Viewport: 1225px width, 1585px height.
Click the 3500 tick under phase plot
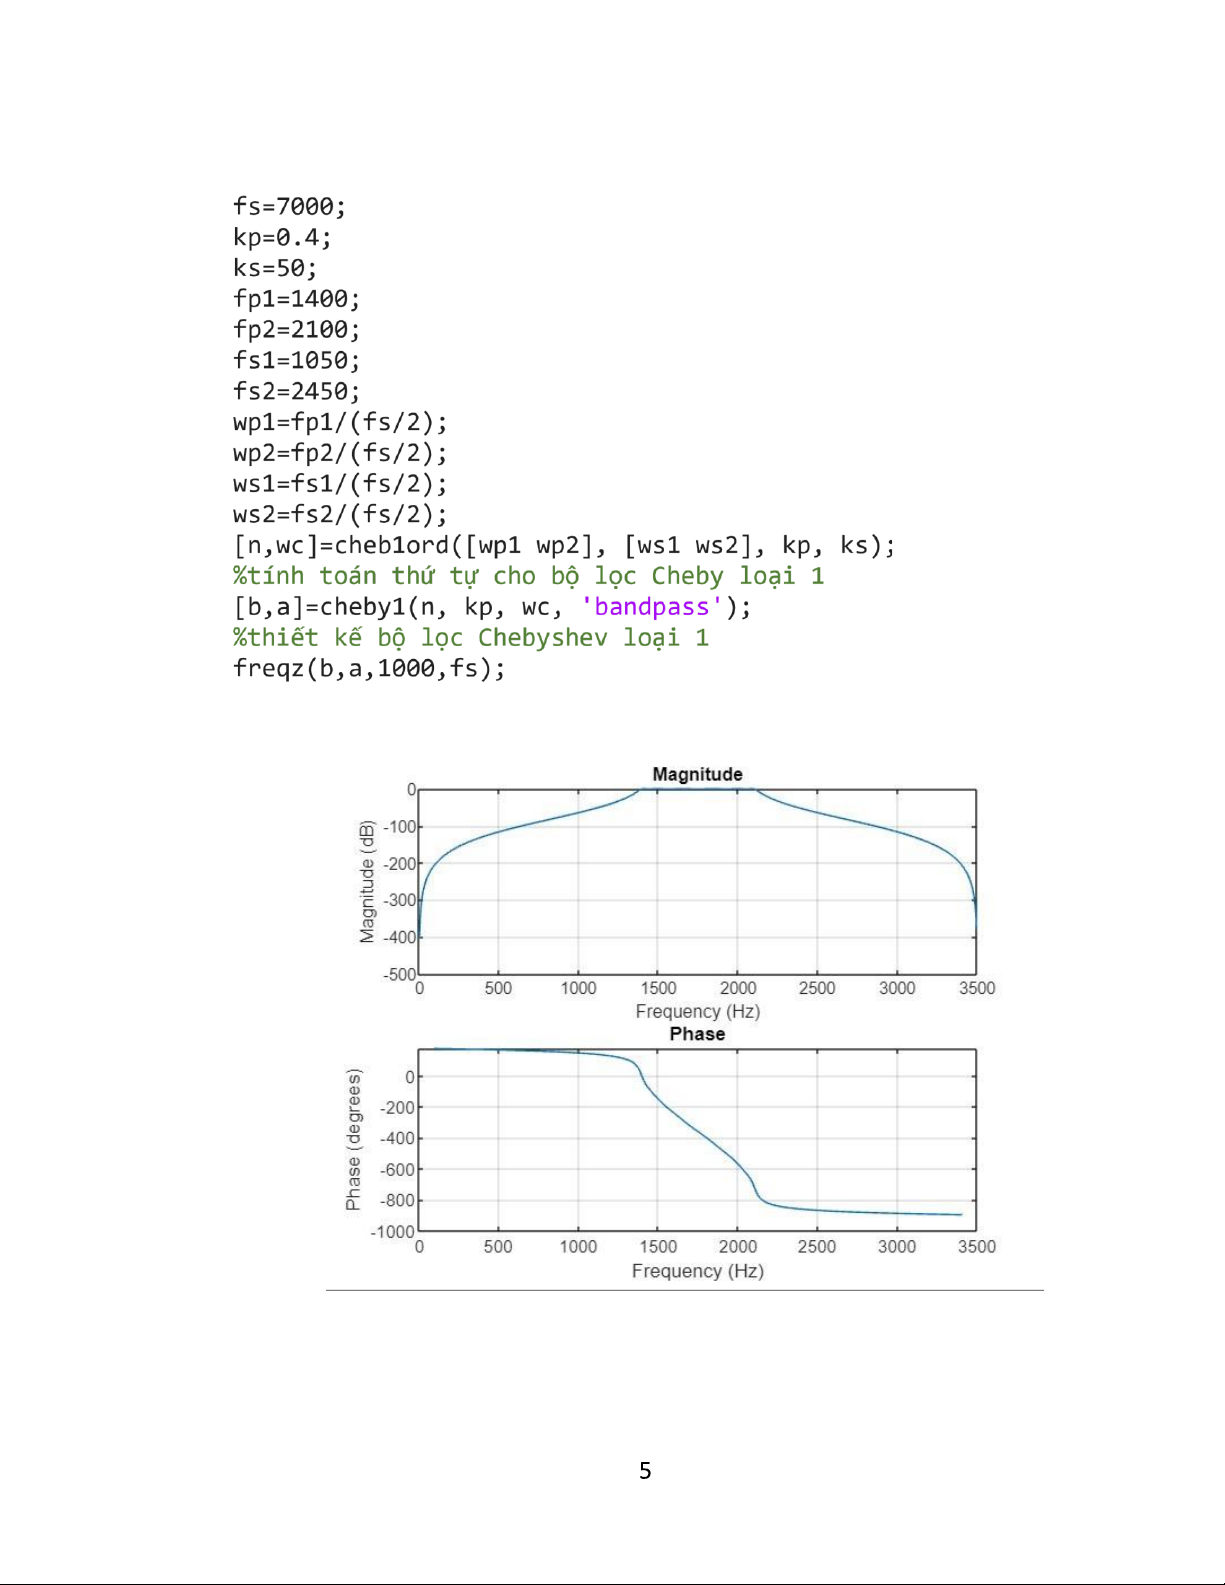977,1247
